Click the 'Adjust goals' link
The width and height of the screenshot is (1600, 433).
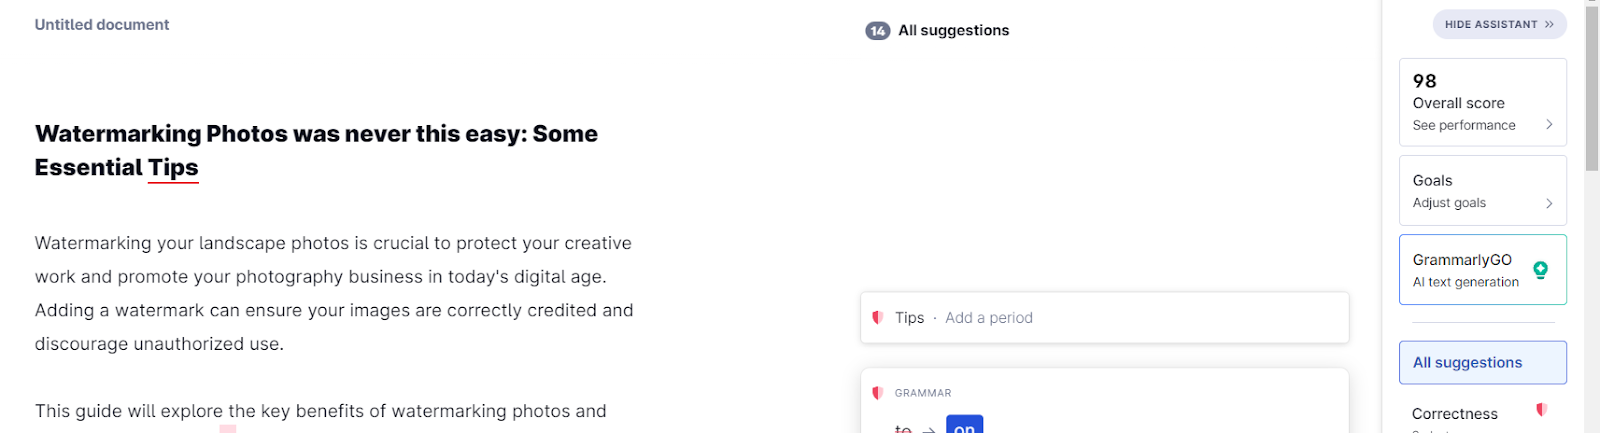(x=1449, y=203)
